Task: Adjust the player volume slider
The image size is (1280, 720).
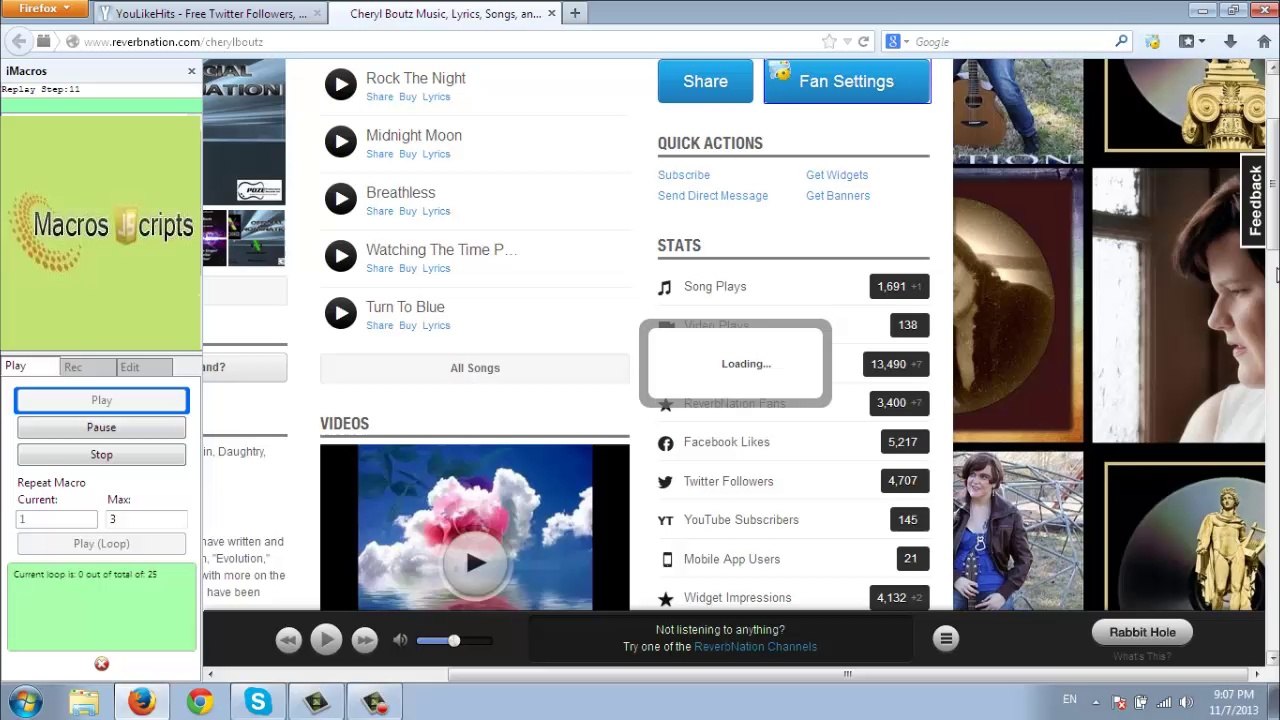Action: tap(453, 640)
